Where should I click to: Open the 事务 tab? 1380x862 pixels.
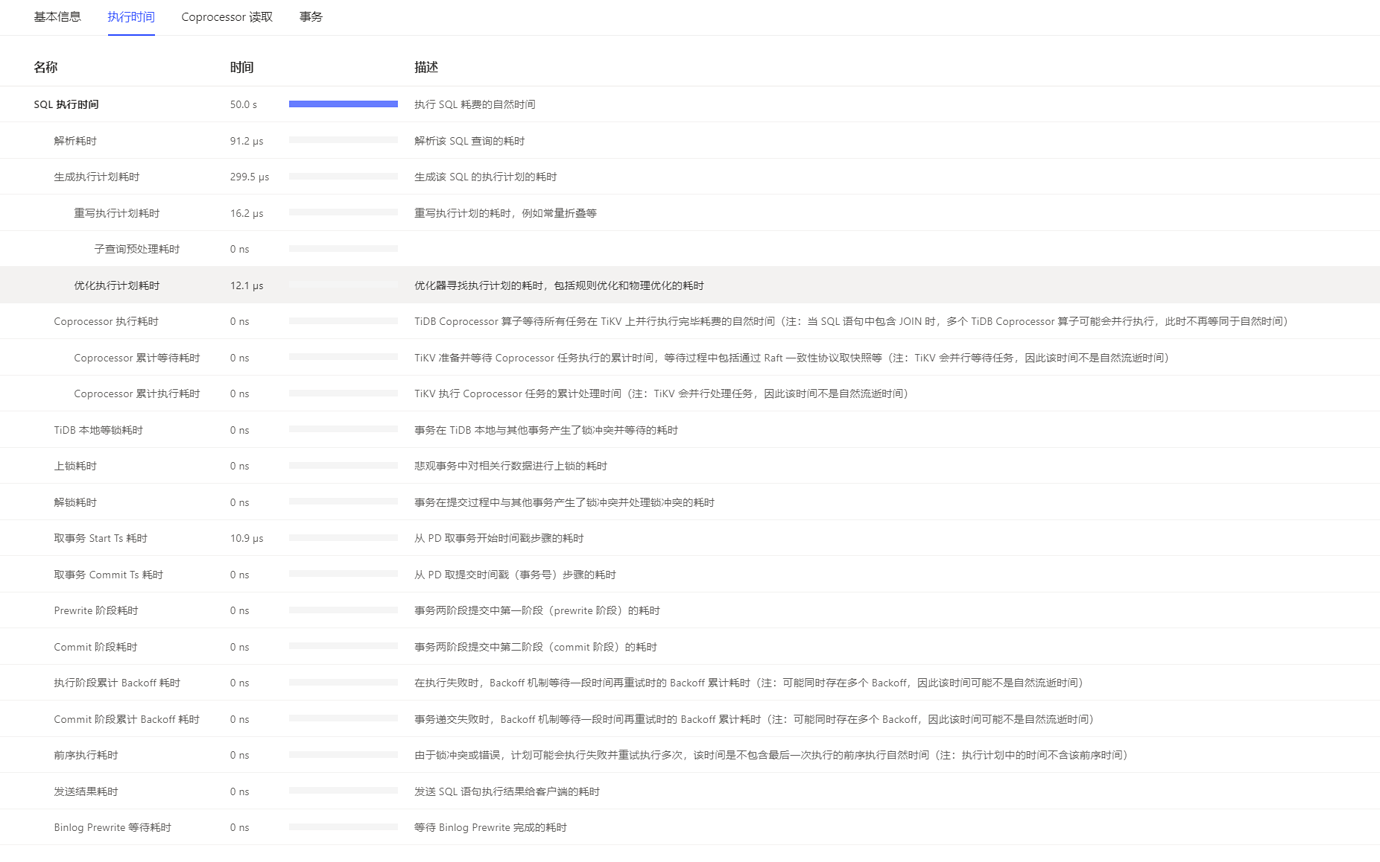click(x=311, y=17)
